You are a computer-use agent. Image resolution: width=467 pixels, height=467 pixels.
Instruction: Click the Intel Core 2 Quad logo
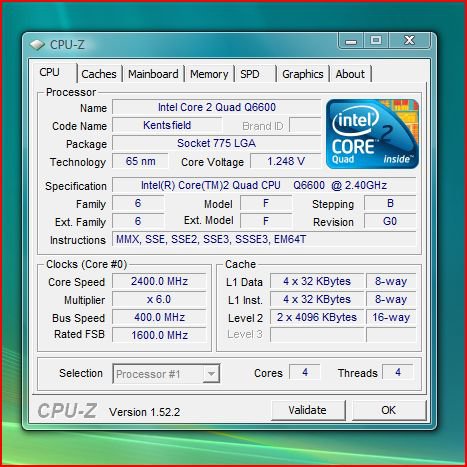372,134
